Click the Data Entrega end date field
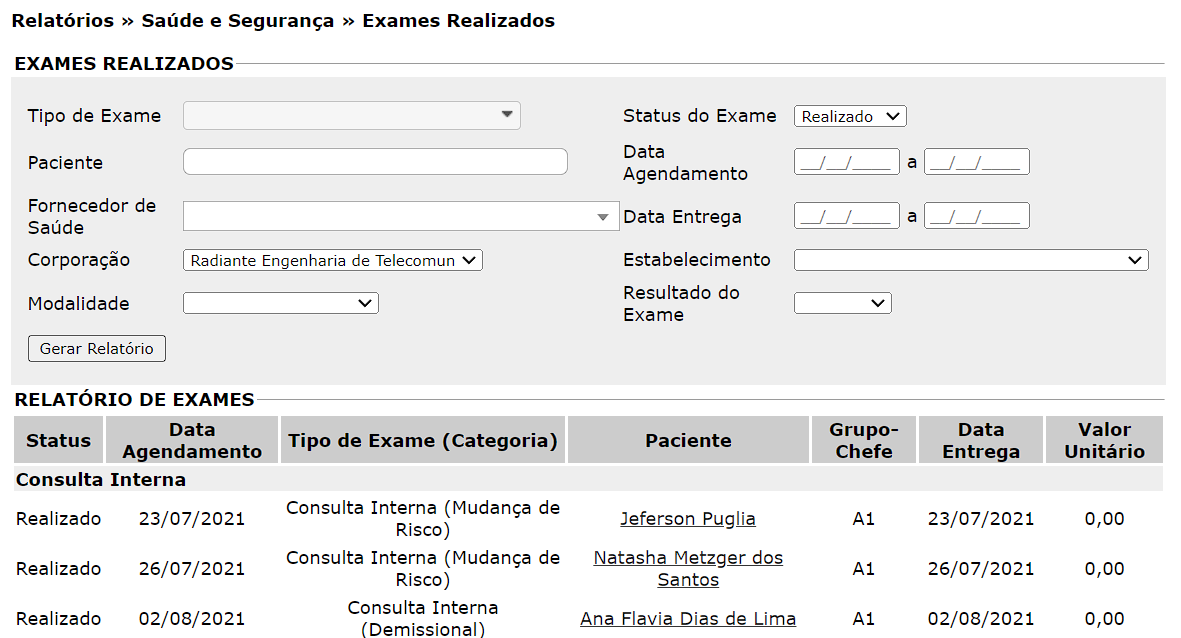The width and height of the screenshot is (1181, 638). 976,216
